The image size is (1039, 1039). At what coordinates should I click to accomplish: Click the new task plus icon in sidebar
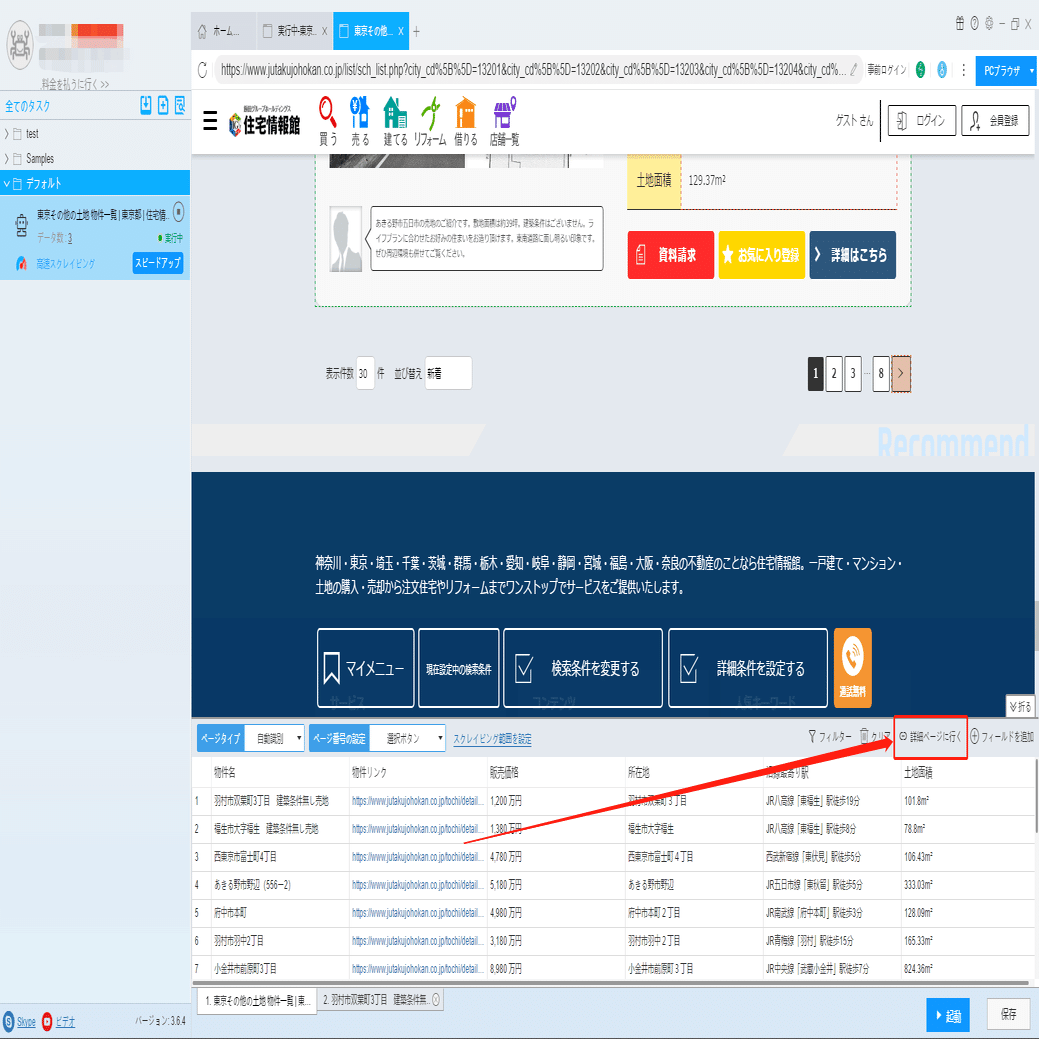pyautogui.click(x=163, y=105)
